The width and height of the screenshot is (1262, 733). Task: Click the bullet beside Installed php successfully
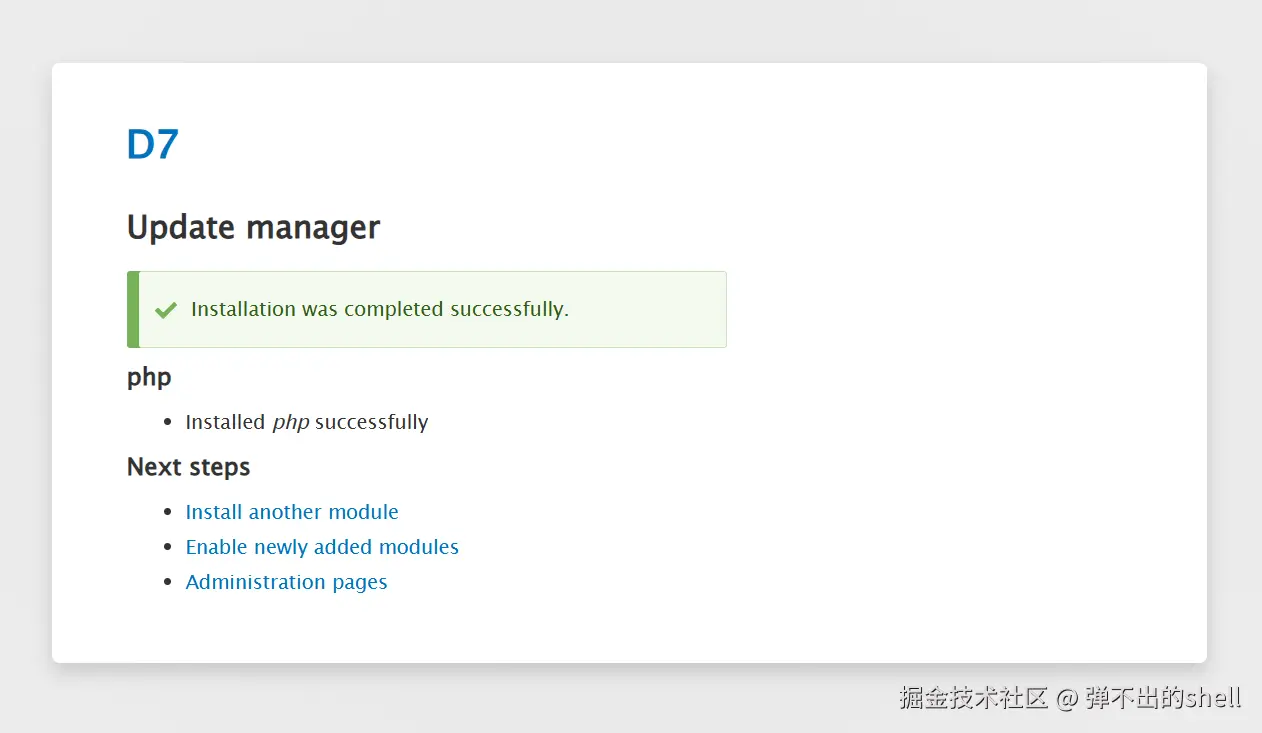(168, 422)
